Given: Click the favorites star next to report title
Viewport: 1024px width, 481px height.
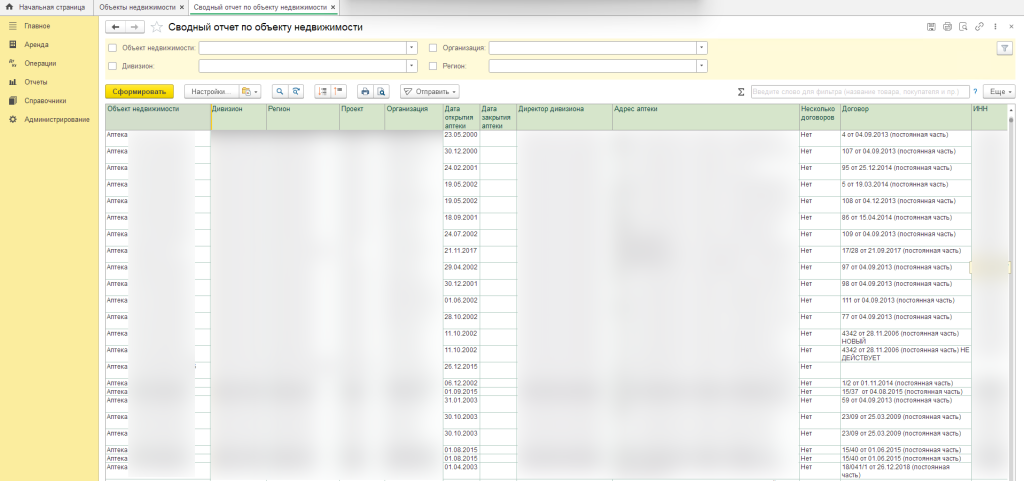Looking at the screenshot, I should tap(156, 27).
